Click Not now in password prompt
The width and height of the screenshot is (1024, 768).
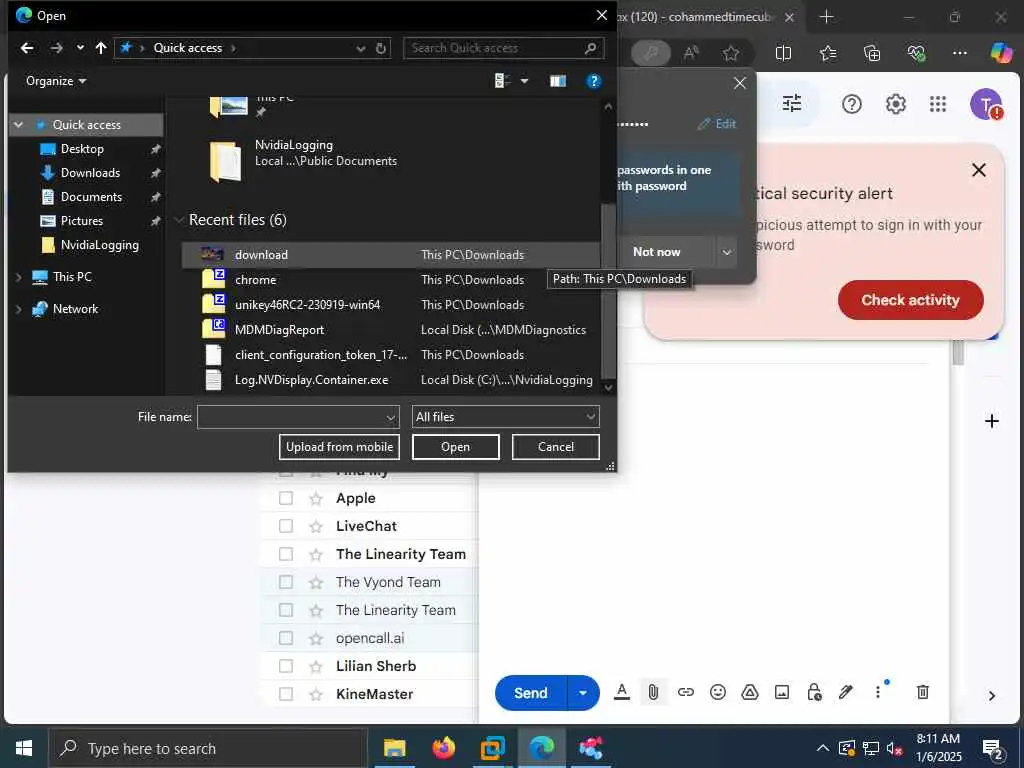point(656,252)
